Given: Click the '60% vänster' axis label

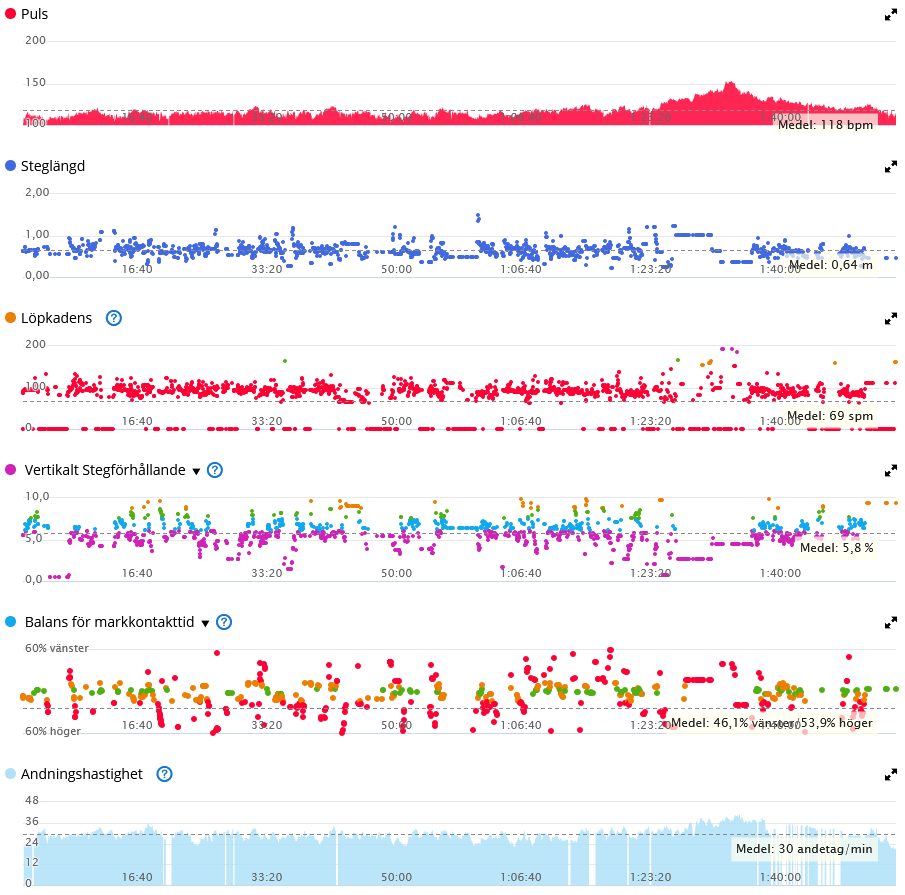Looking at the screenshot, I should point(57,648).
